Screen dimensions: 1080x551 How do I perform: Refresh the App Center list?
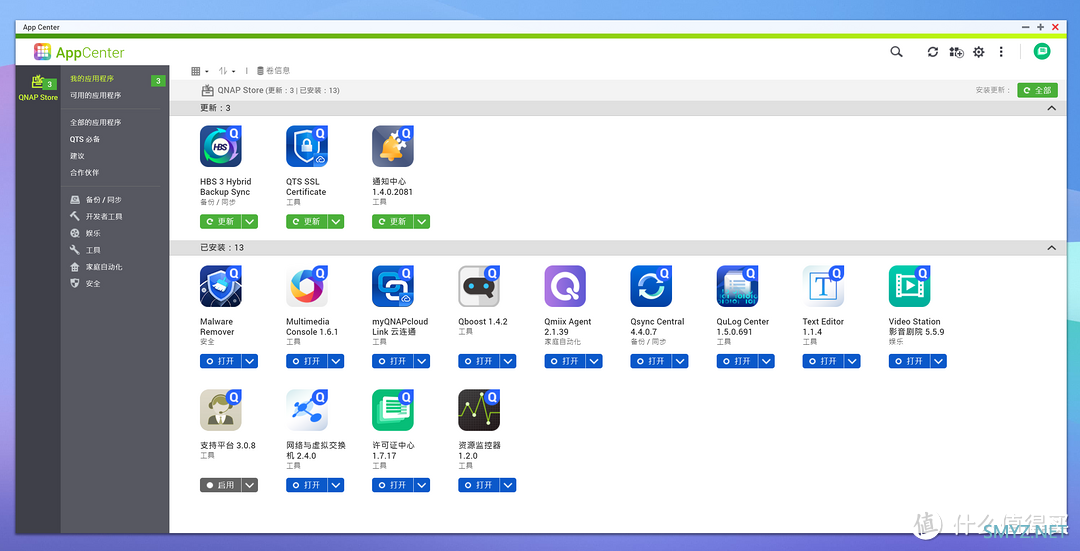933,52
